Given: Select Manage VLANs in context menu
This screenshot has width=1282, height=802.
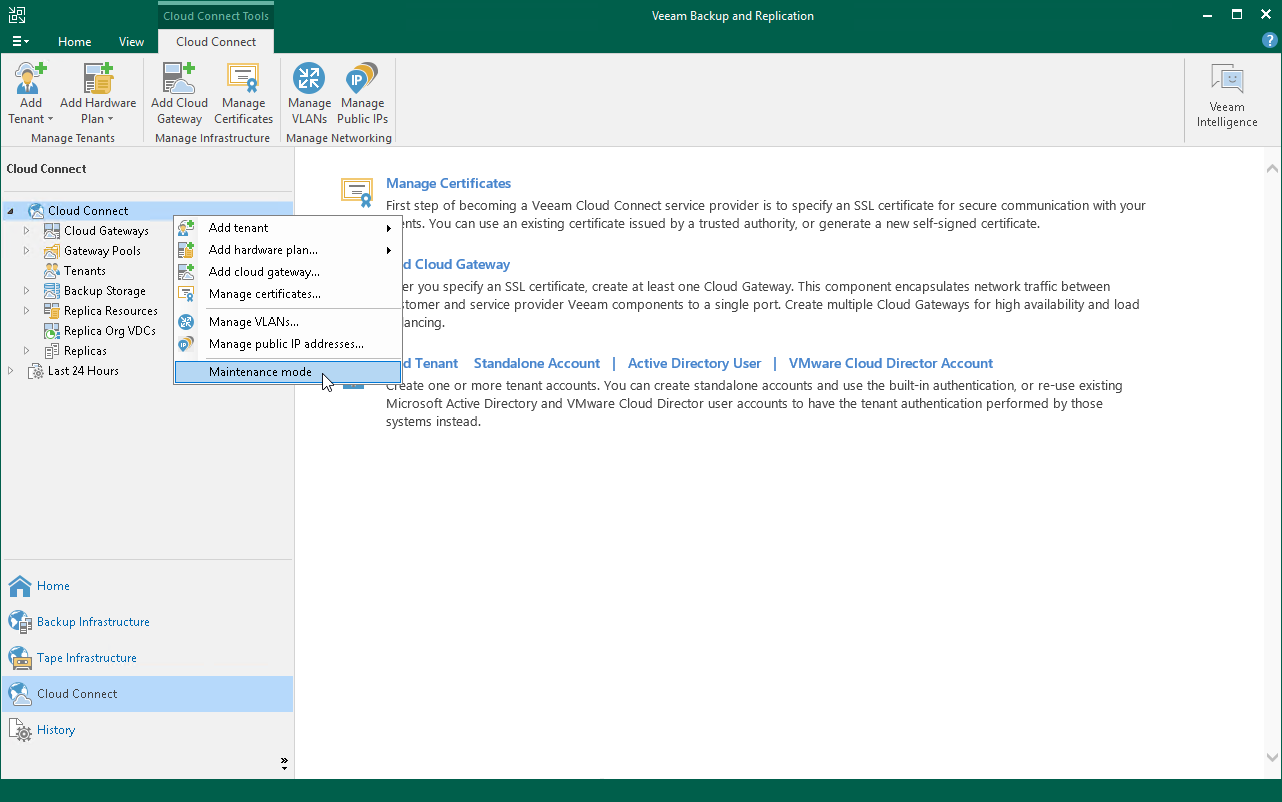Looking at the screenshot, I should click(x=288, y=322).
